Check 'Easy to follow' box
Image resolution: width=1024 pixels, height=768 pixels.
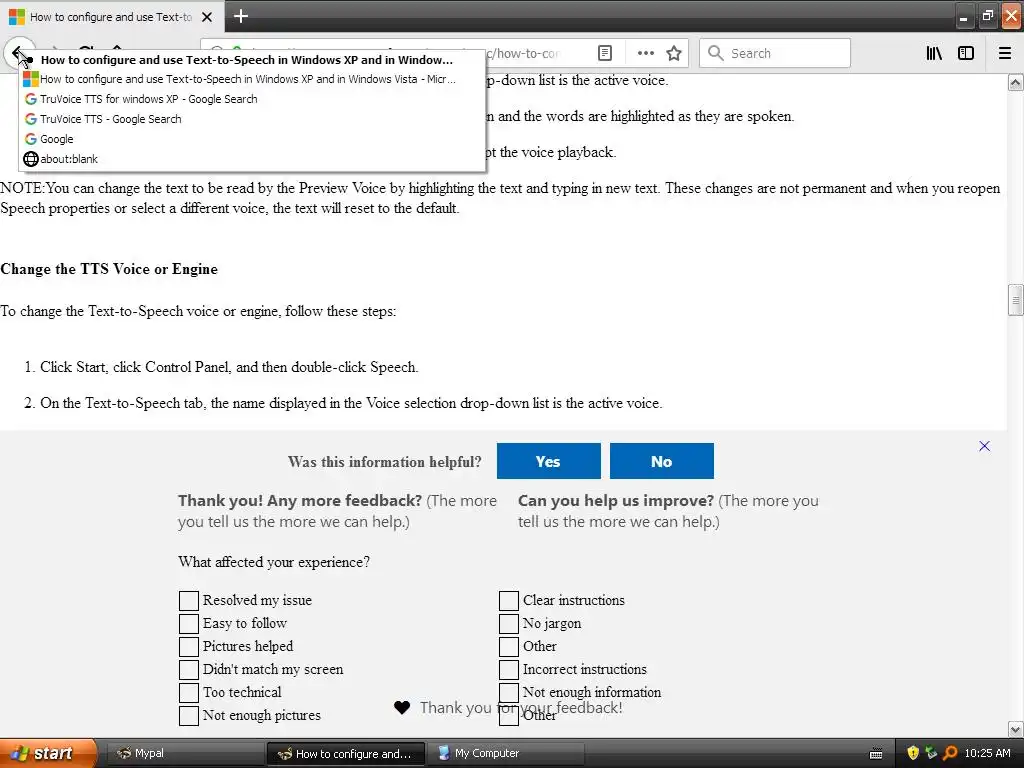(189, 623)
